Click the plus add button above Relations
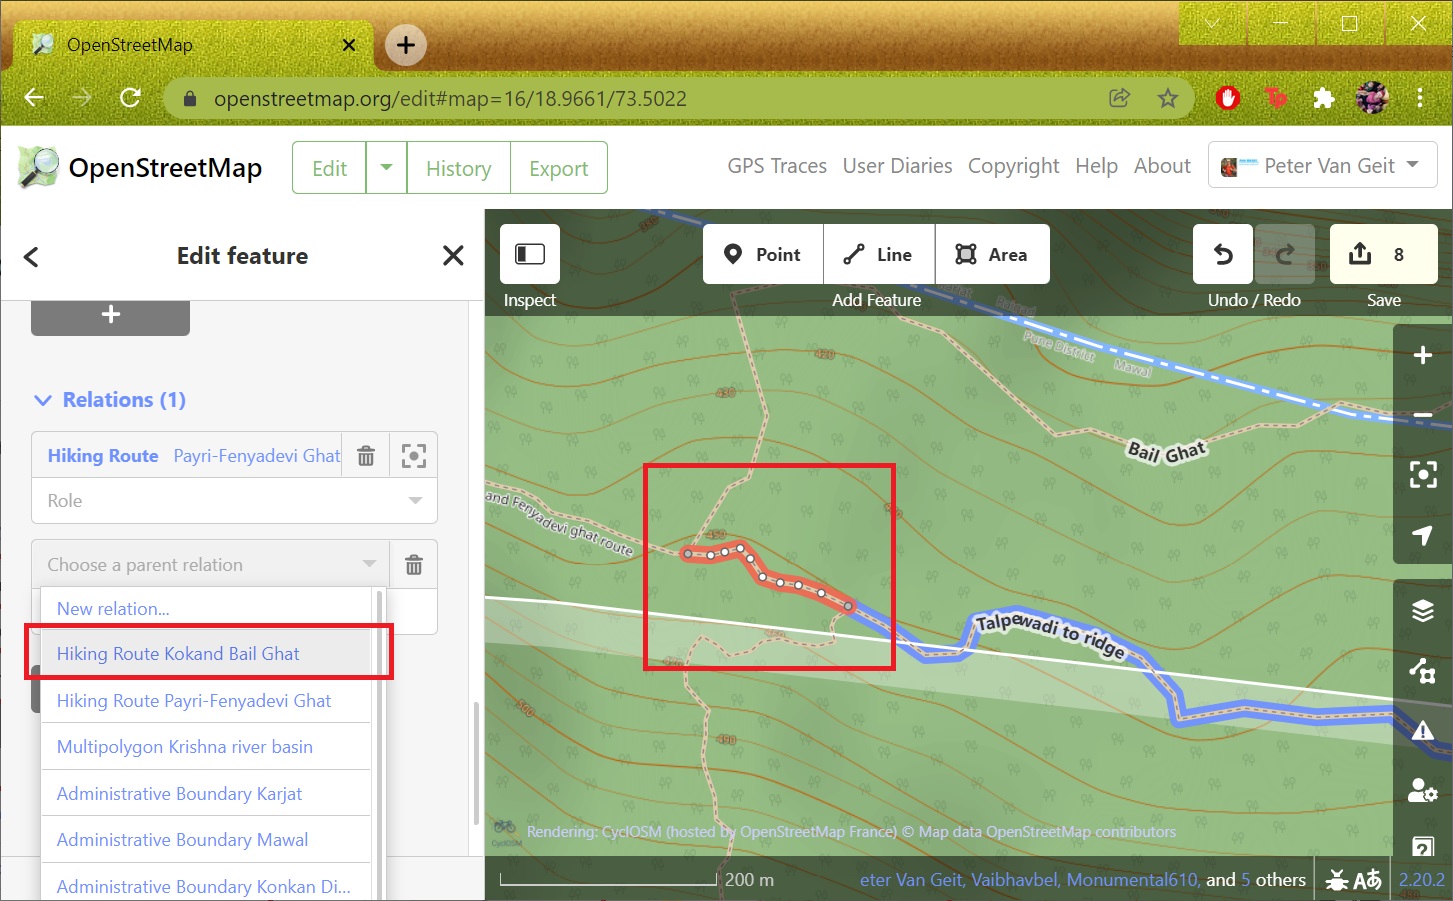The image size is (1453, 901). [x=110, y=316]
